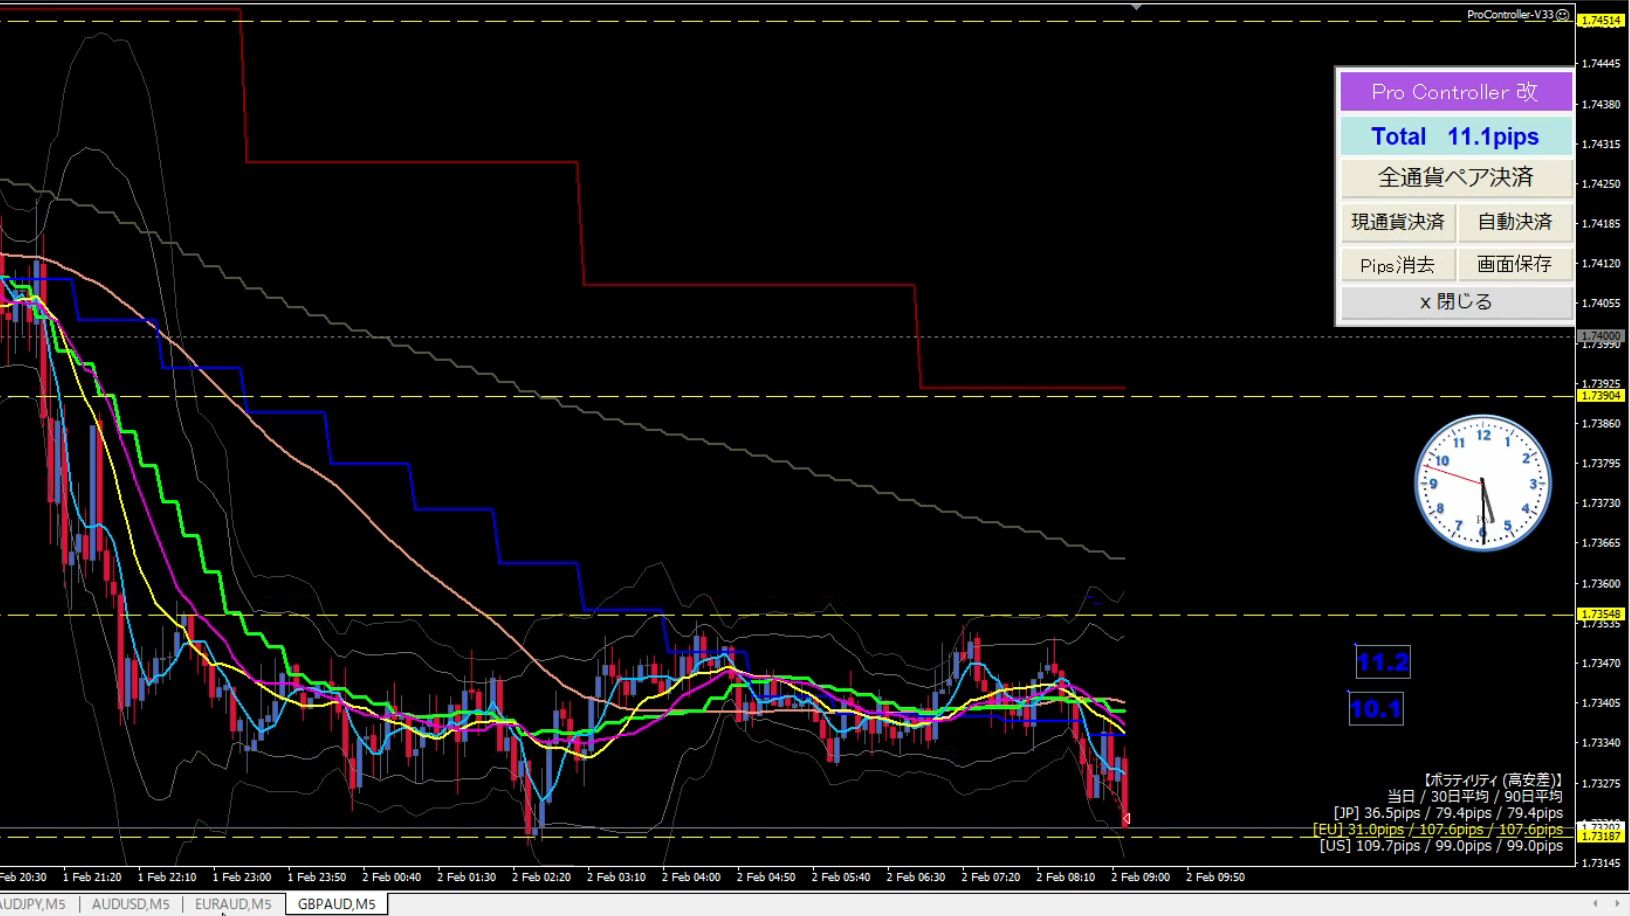Screen dimensions: 1630x916
Task: Click the ProController-V33 smiley icon
Action: (1563, 15)
